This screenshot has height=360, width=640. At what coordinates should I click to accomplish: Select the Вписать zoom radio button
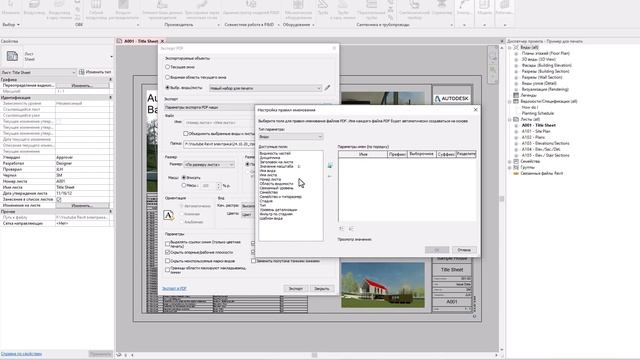coord(184,178)
